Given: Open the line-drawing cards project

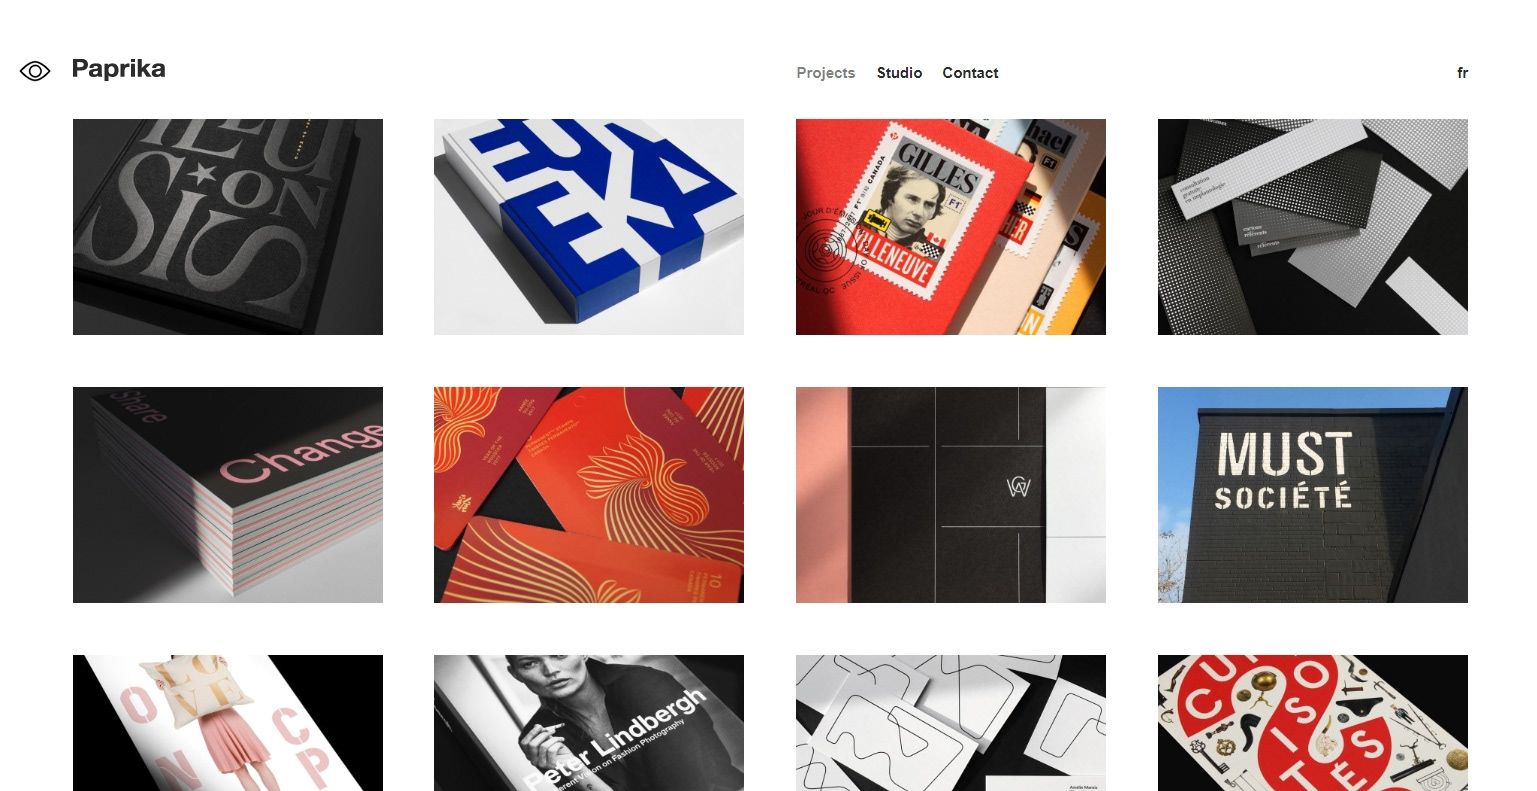Looking at the screenshot, I should pyautogui.click(x=951, y=723).
